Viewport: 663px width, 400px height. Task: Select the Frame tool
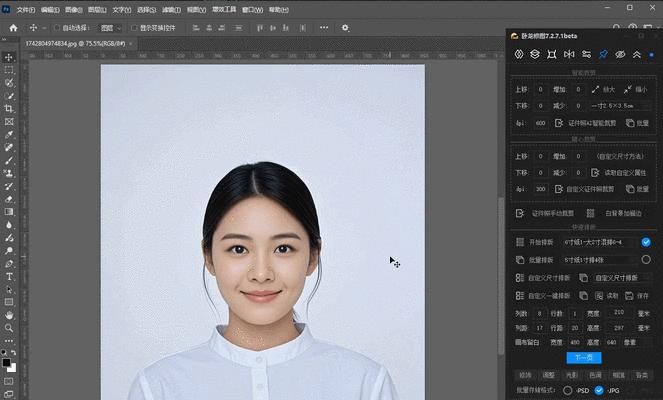click(x=9, y=122)
